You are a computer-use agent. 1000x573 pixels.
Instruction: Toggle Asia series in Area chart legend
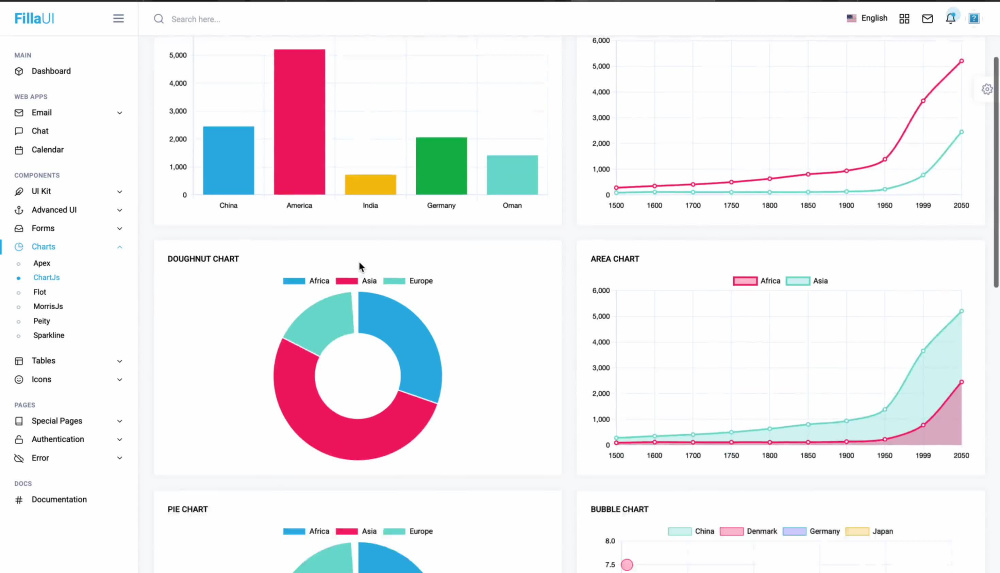click(807, 281)
